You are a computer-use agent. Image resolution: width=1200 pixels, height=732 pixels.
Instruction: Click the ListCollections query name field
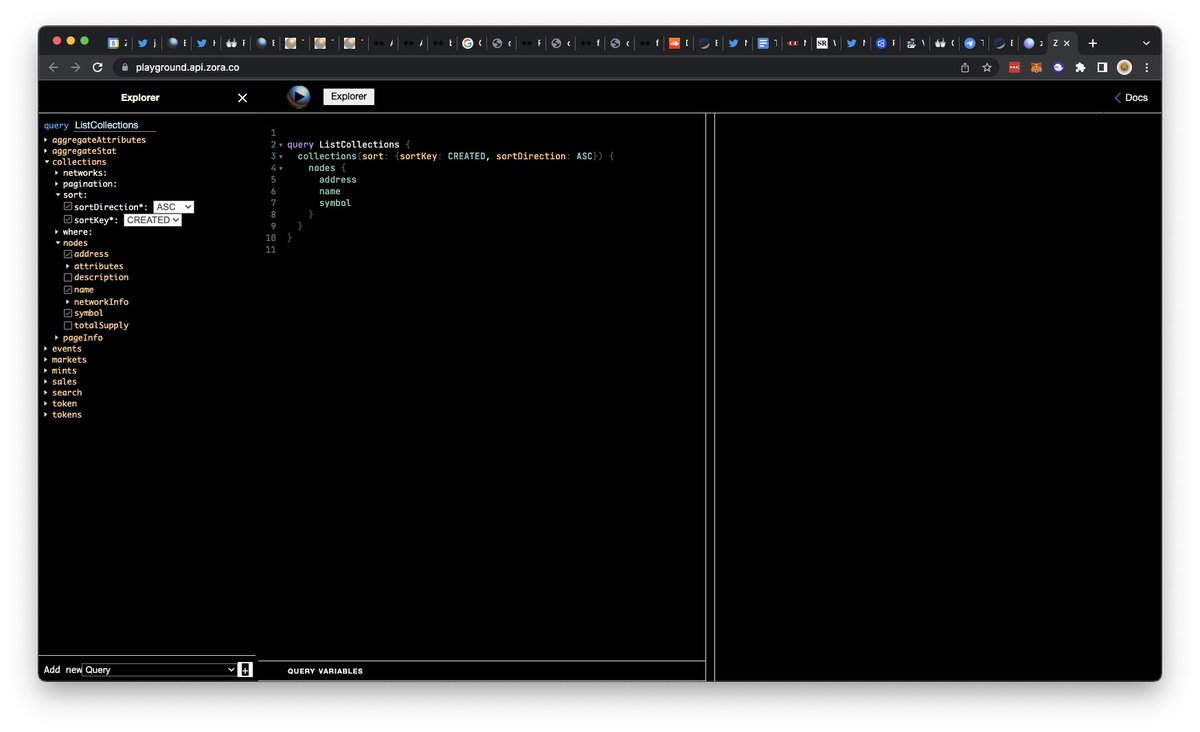(109, 125)
